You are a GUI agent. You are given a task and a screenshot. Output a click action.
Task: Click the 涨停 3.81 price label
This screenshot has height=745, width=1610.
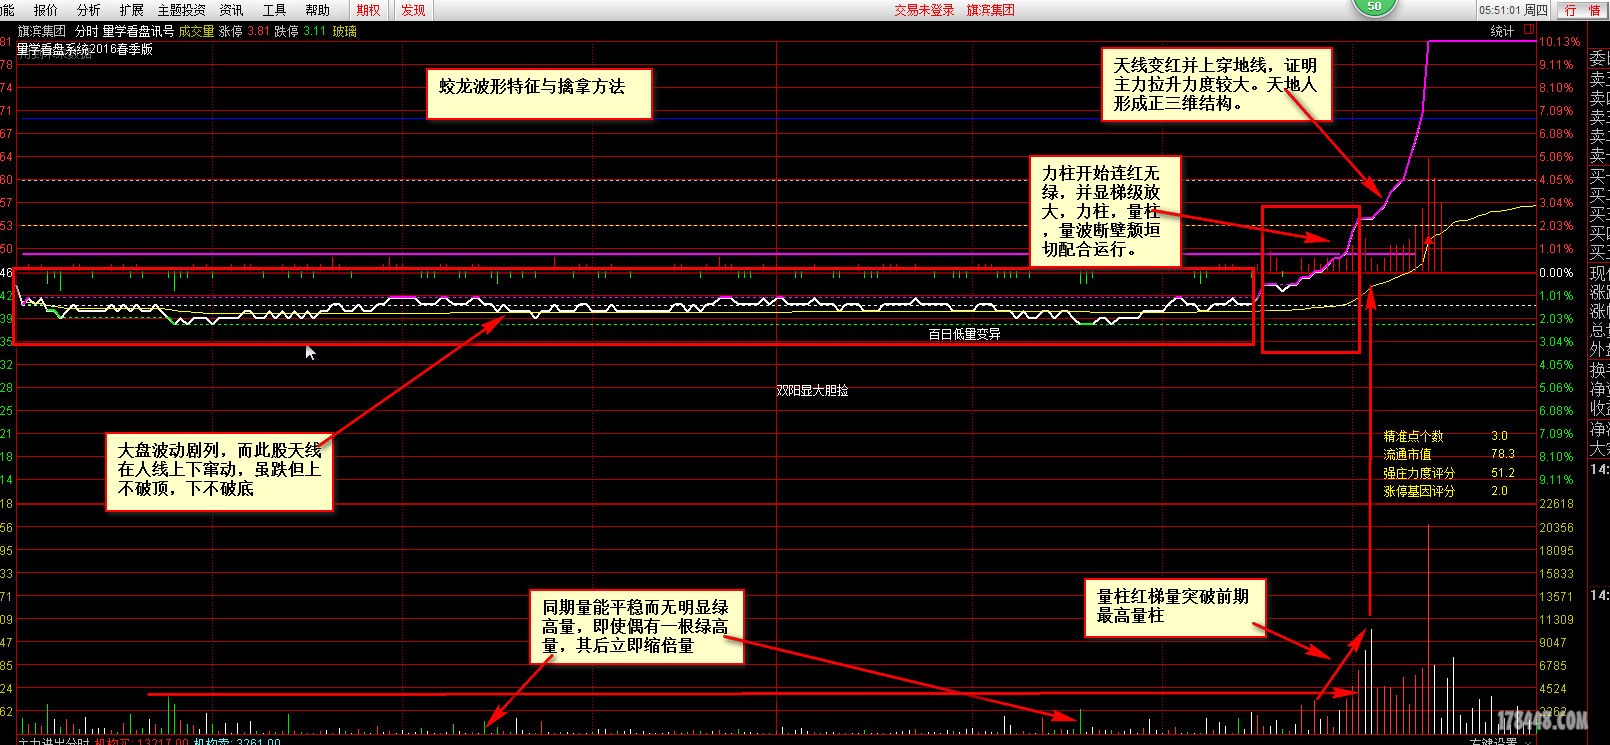244,31
